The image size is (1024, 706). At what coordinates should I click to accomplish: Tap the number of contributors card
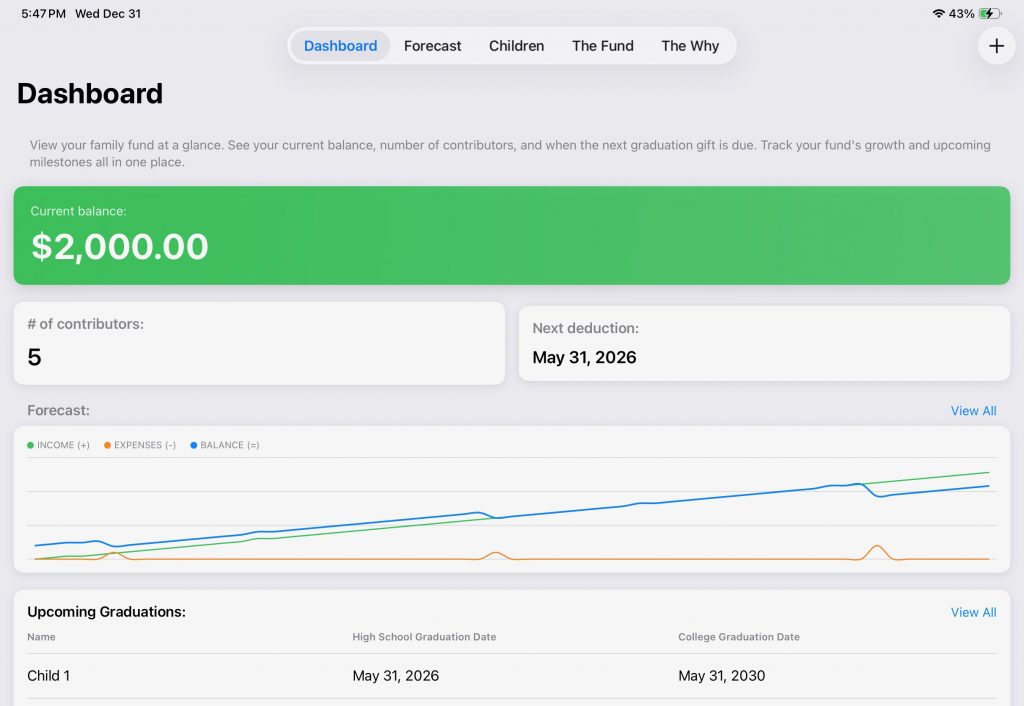259,343
